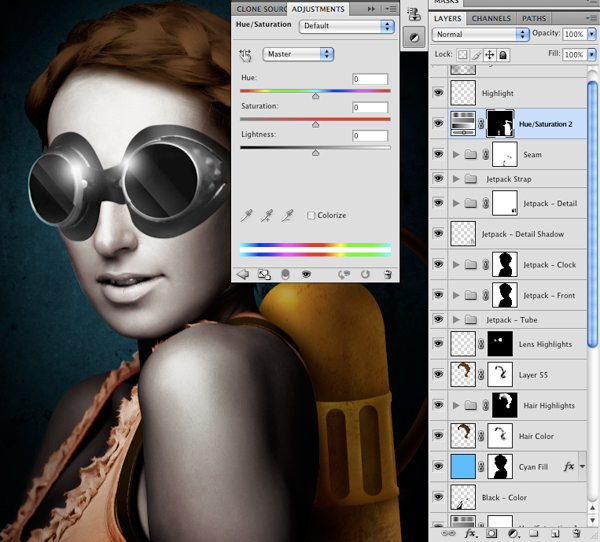Hide the Black - Color layer
This screenshot has width=600, height=542.
tap(439, 497)
